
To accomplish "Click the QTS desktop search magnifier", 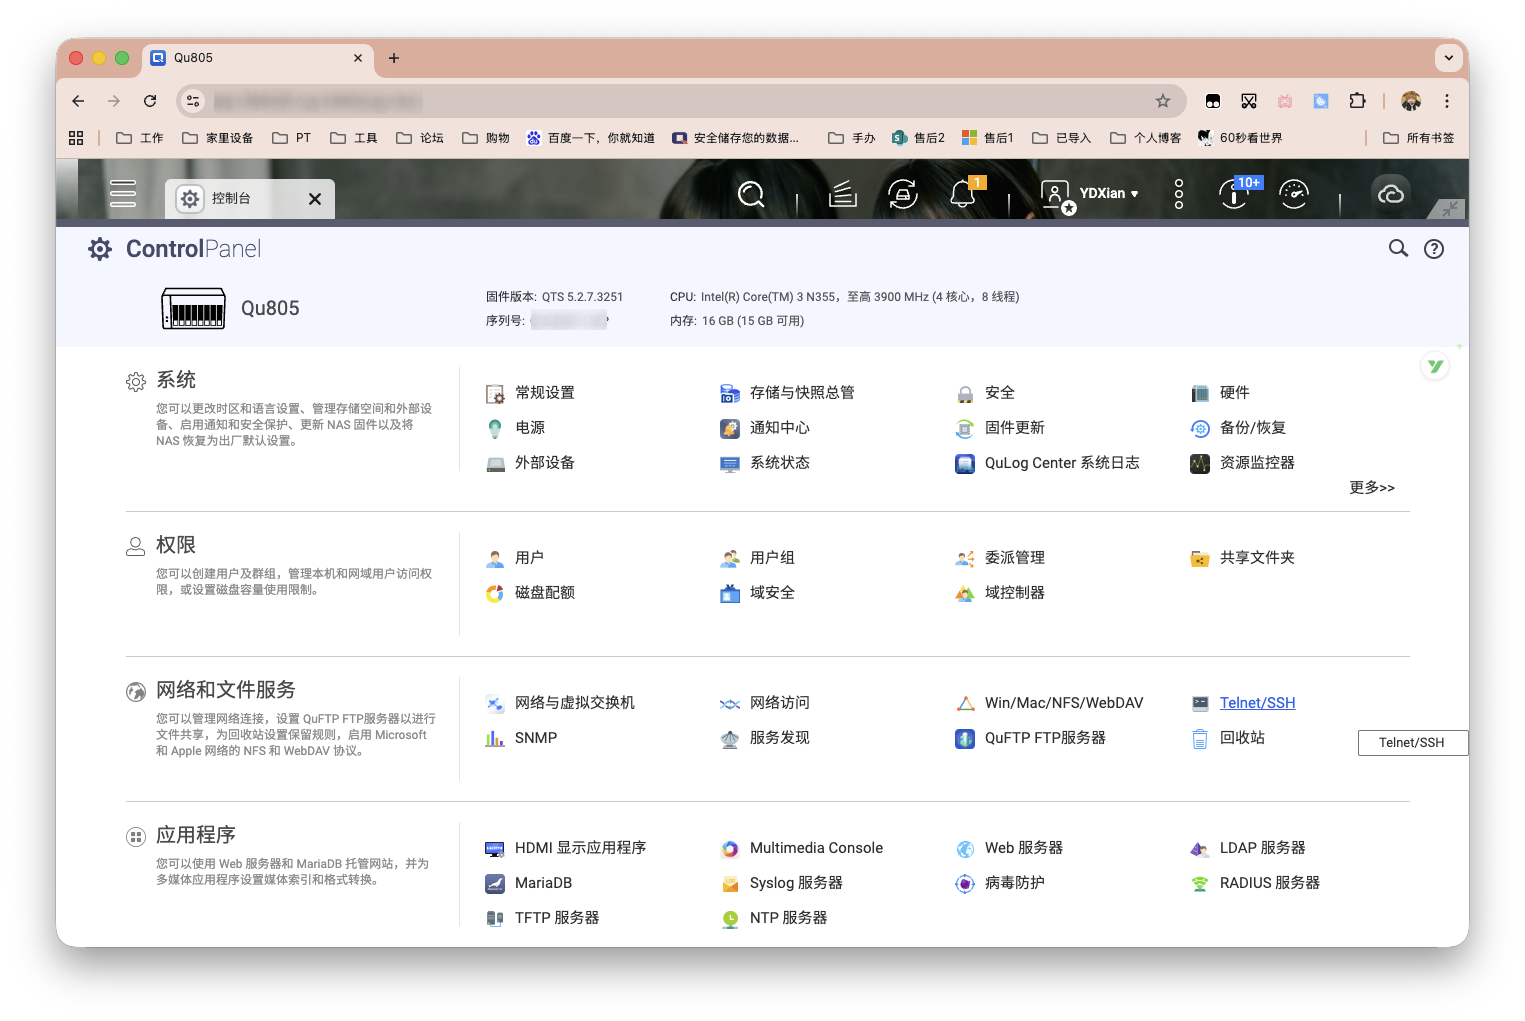I will [751, 194].
